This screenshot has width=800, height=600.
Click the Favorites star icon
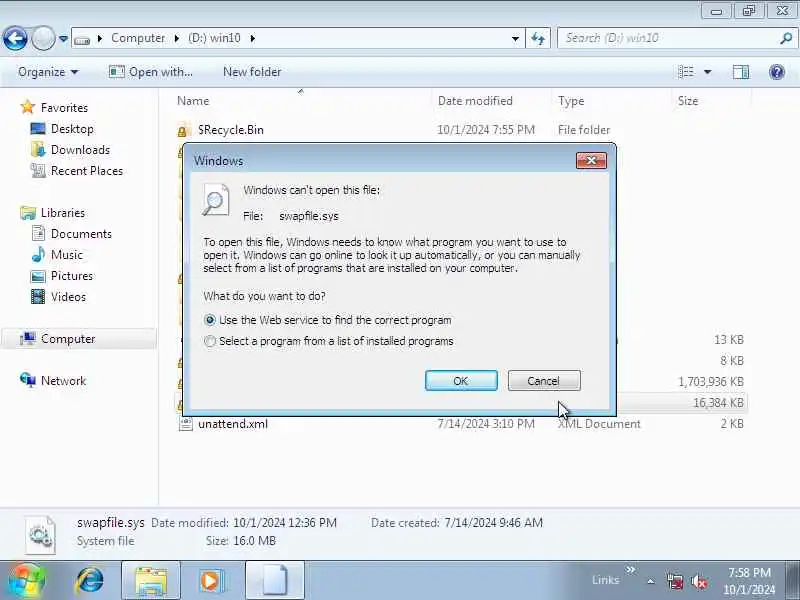(28, 107)
